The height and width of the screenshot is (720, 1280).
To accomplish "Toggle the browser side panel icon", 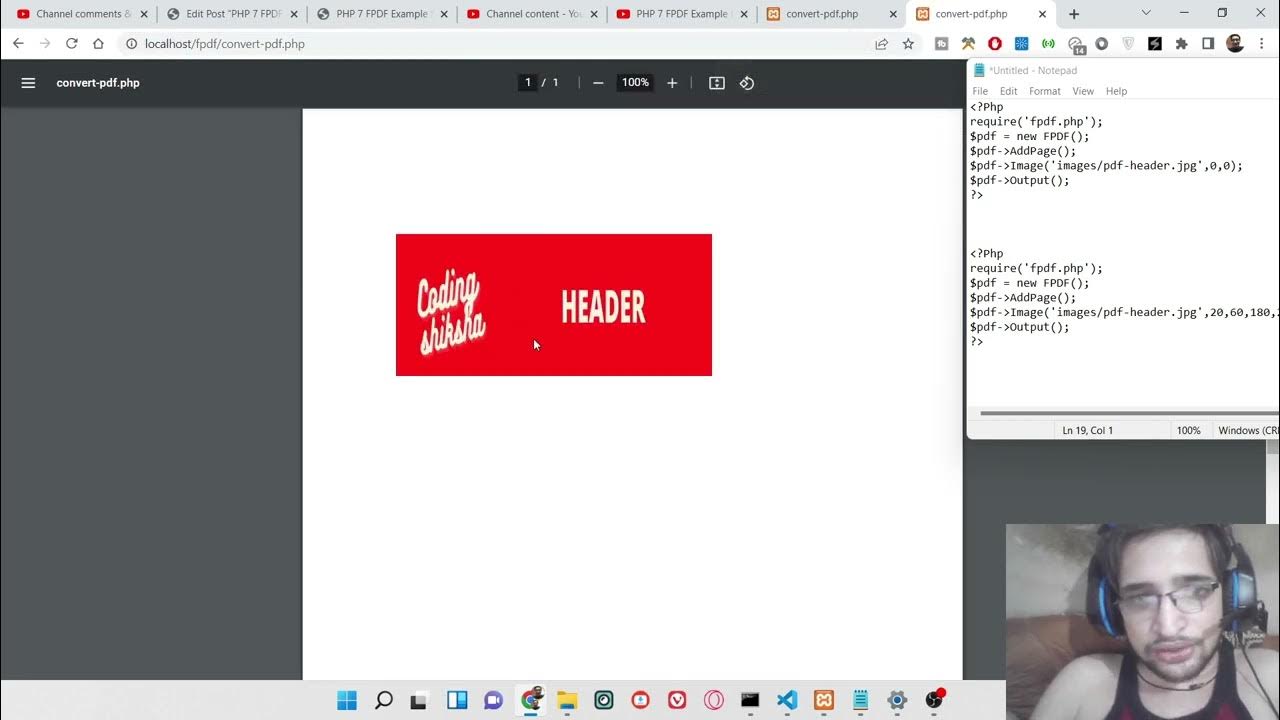I will [1208, 44].
